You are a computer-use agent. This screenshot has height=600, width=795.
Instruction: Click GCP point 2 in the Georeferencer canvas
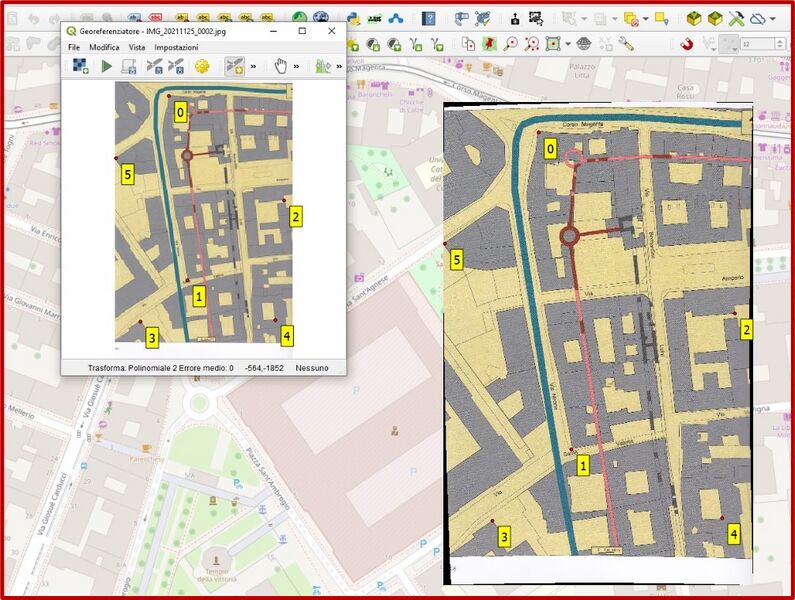click(x=285, y=201)
